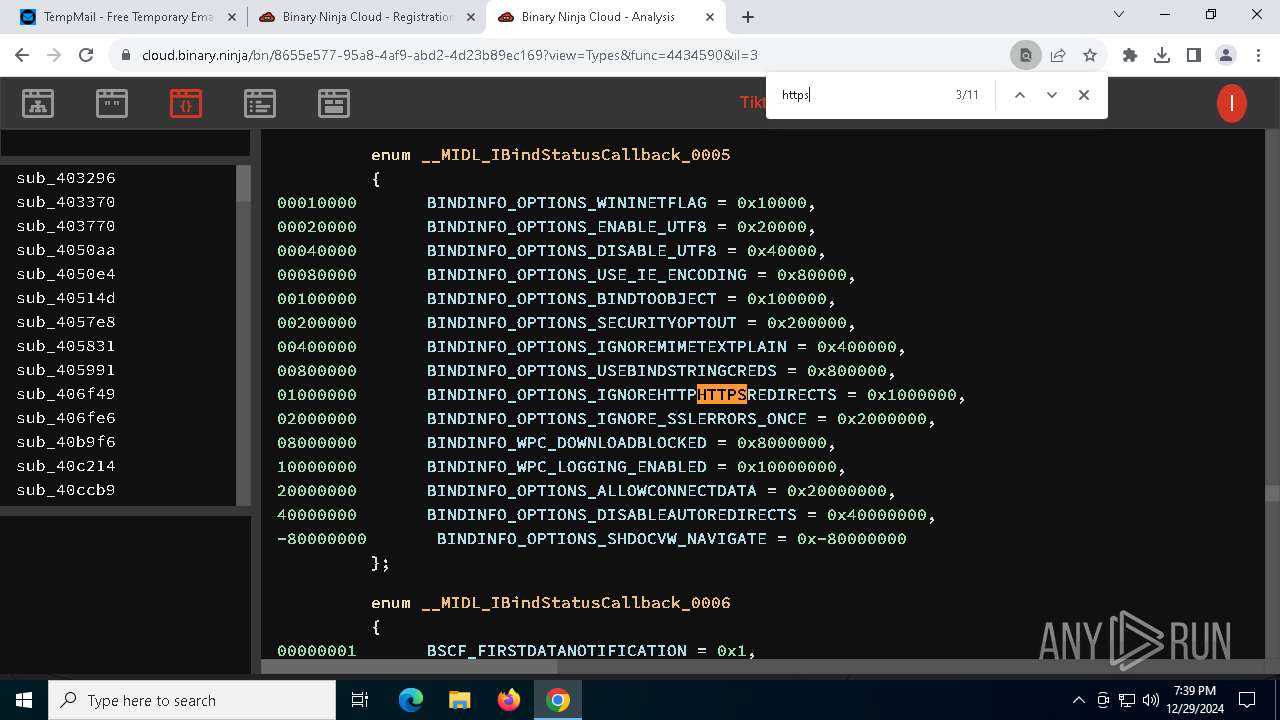Screen dimensions: 1280x720
Task: Bookmark this page with star icon
Action: coord(1090,56)
